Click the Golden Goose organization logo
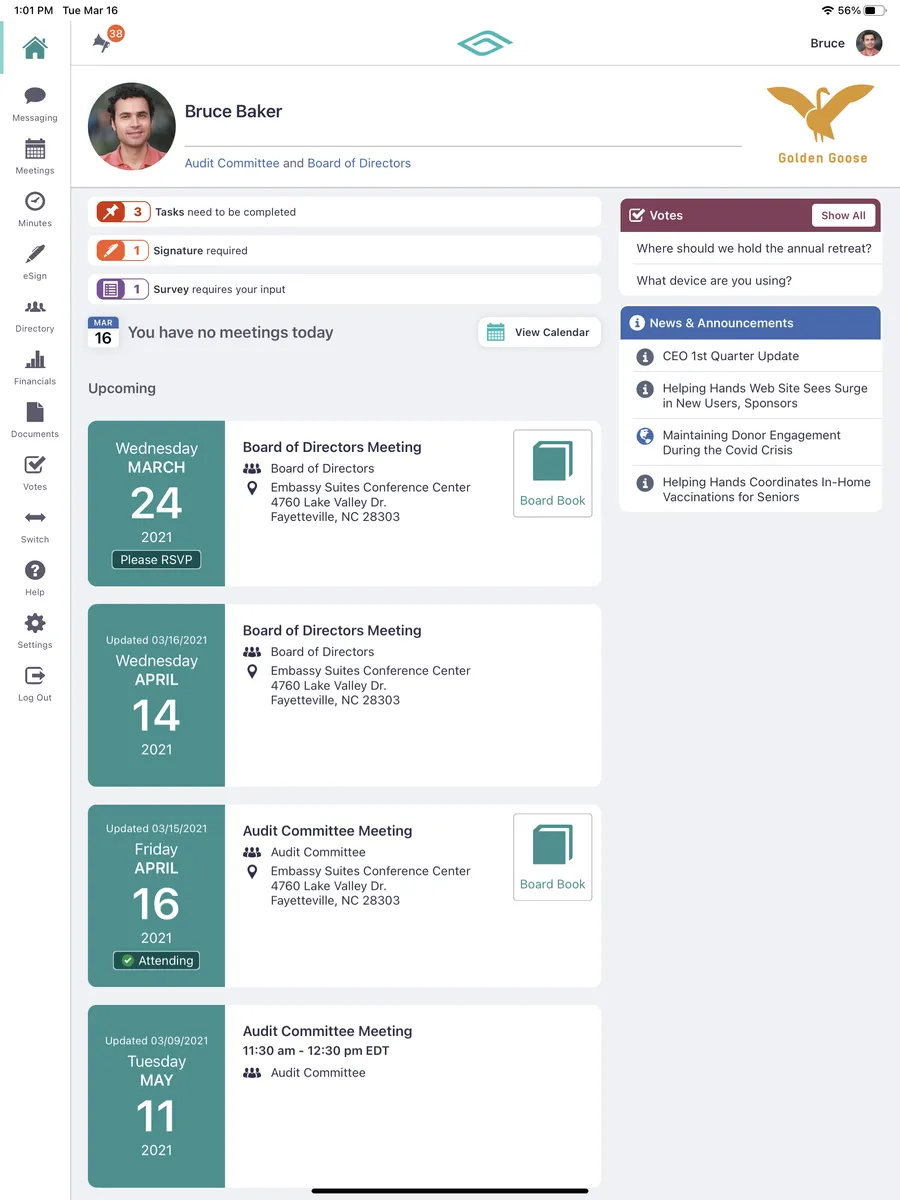Image resolution: width=900 pixels, height=1200 pixels. [821, 125]
